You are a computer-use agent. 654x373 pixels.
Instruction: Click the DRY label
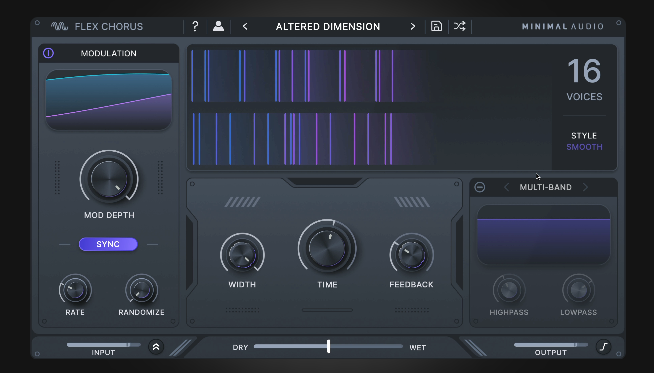[240, 348]
